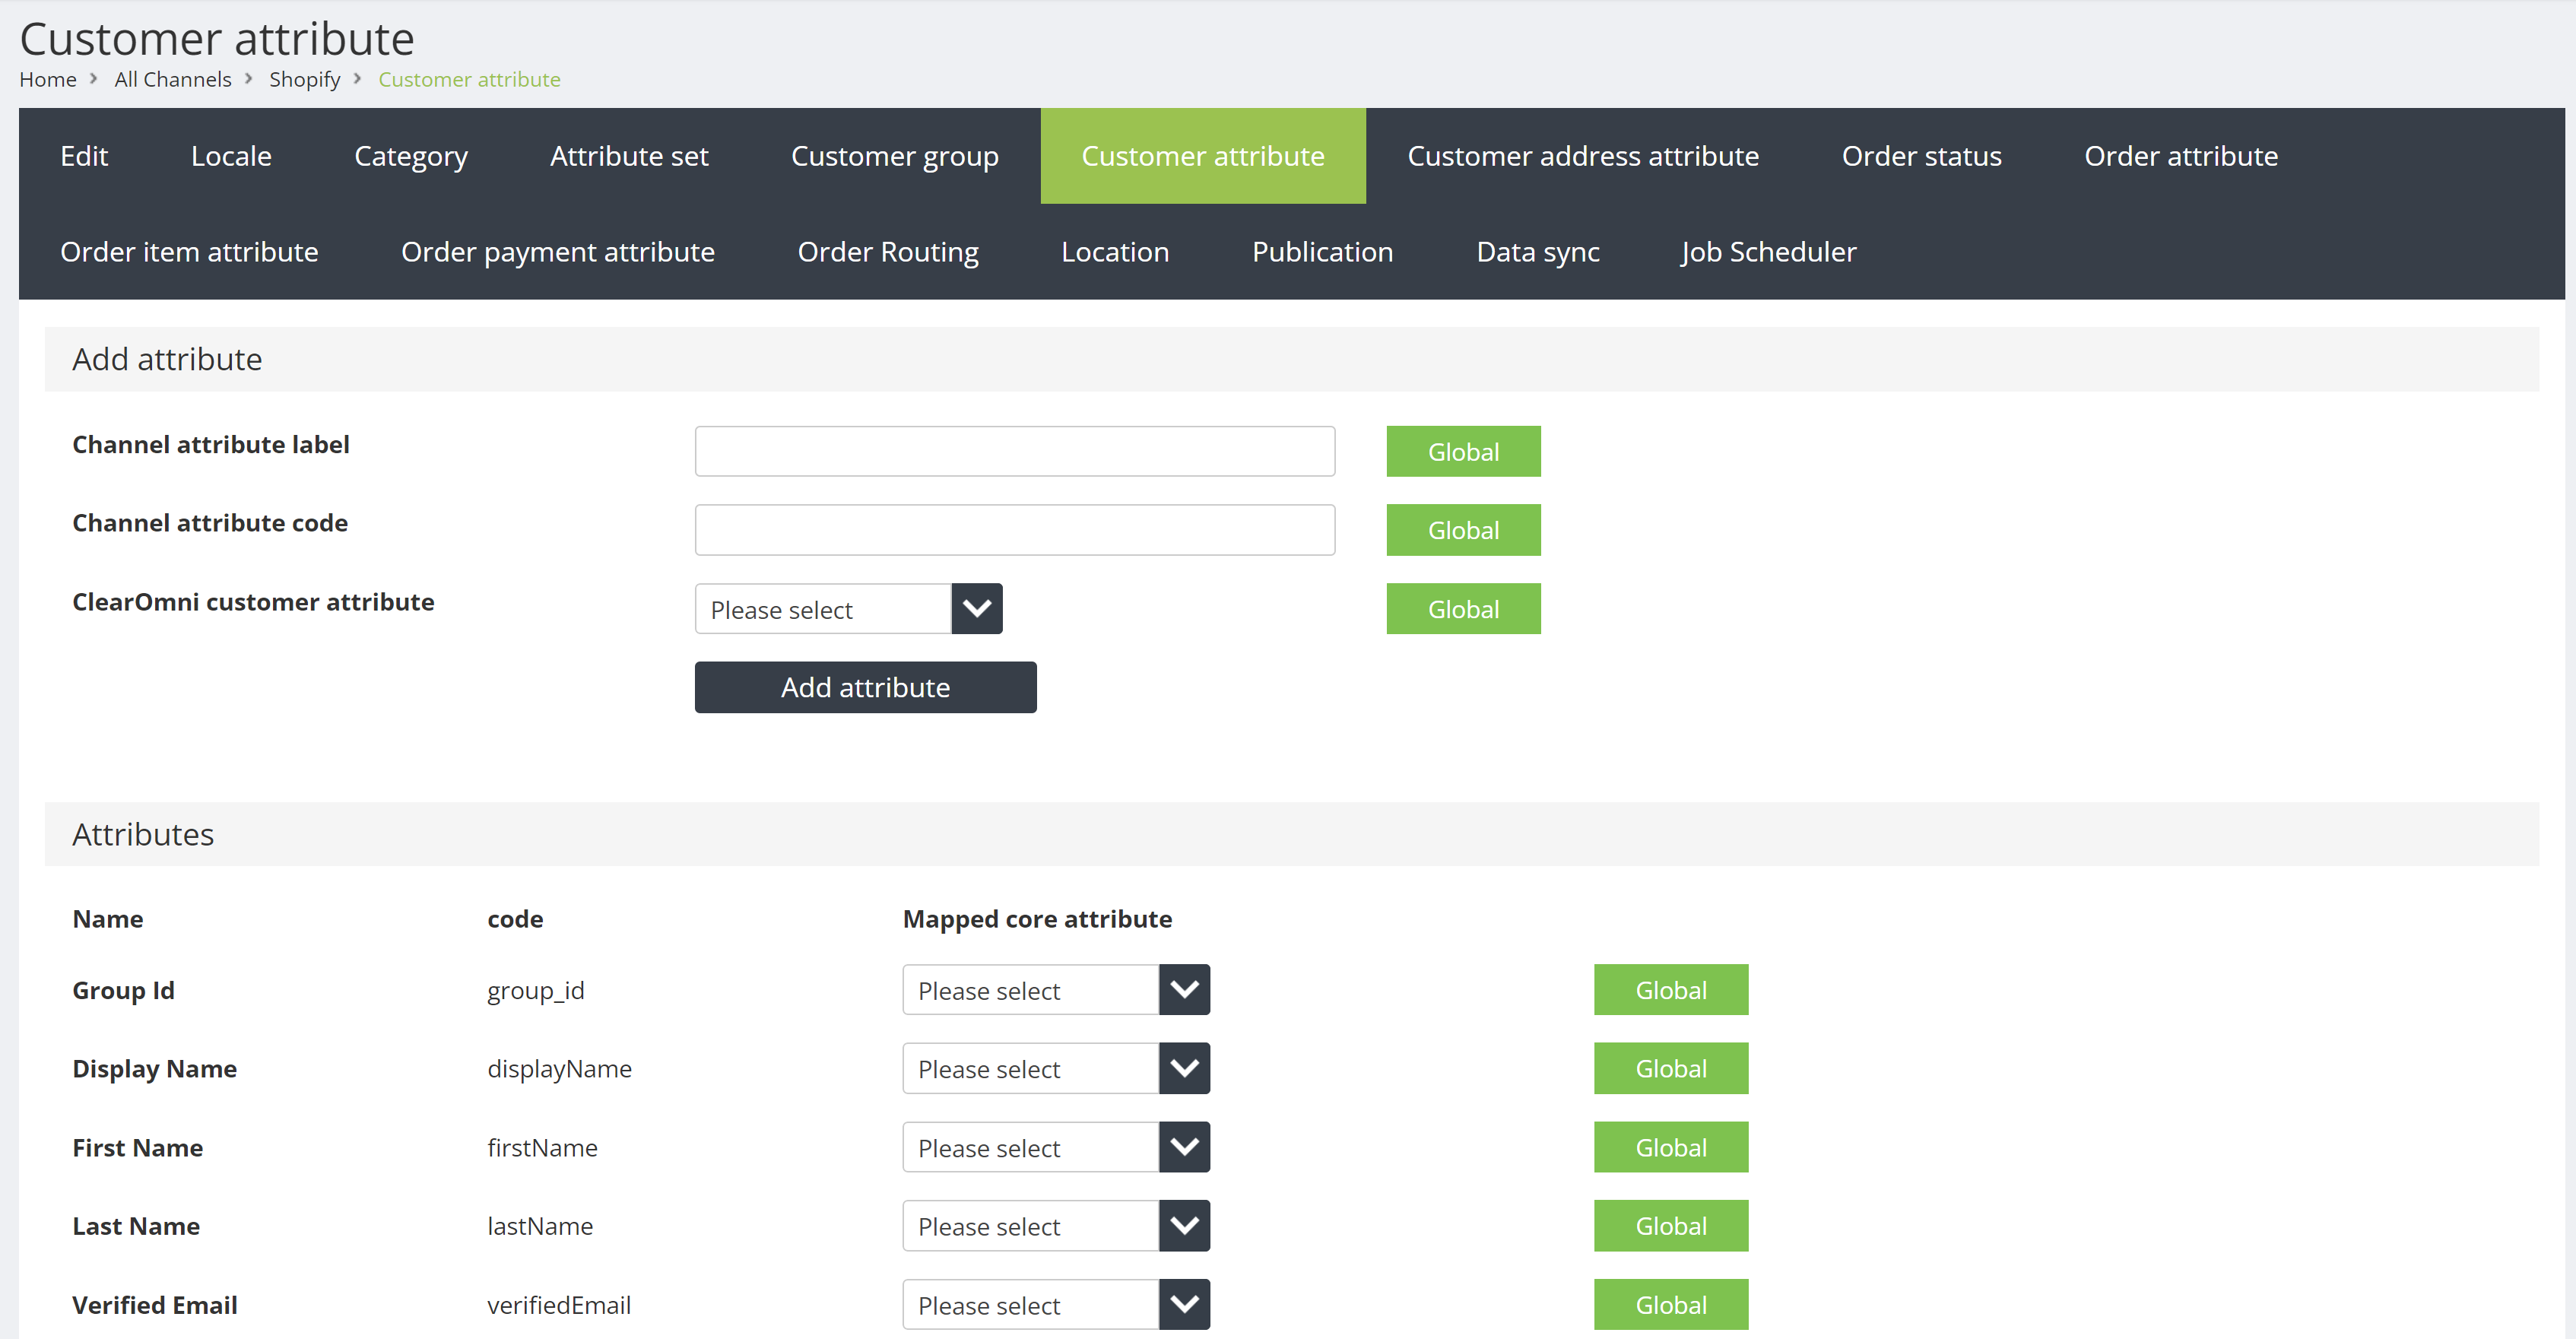2576x1339 pixels.
Task: Click the 'verifiedEmail' code text
Action: tap(559, 1305)
